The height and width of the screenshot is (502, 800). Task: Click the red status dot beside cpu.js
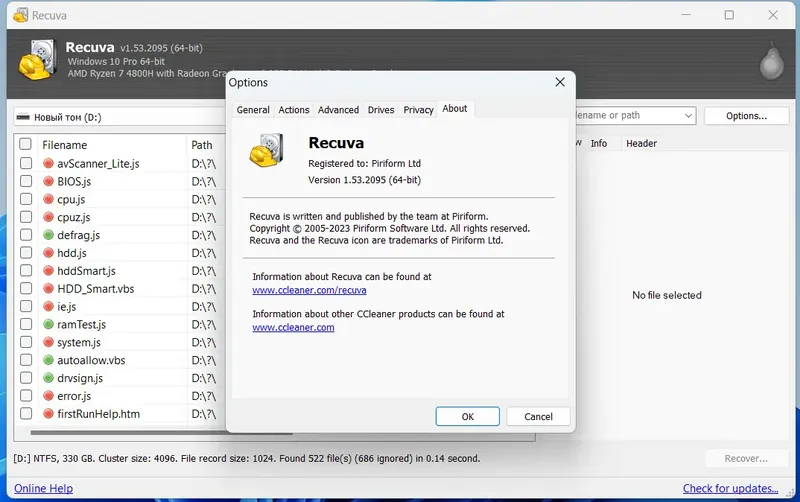point(48,199)
